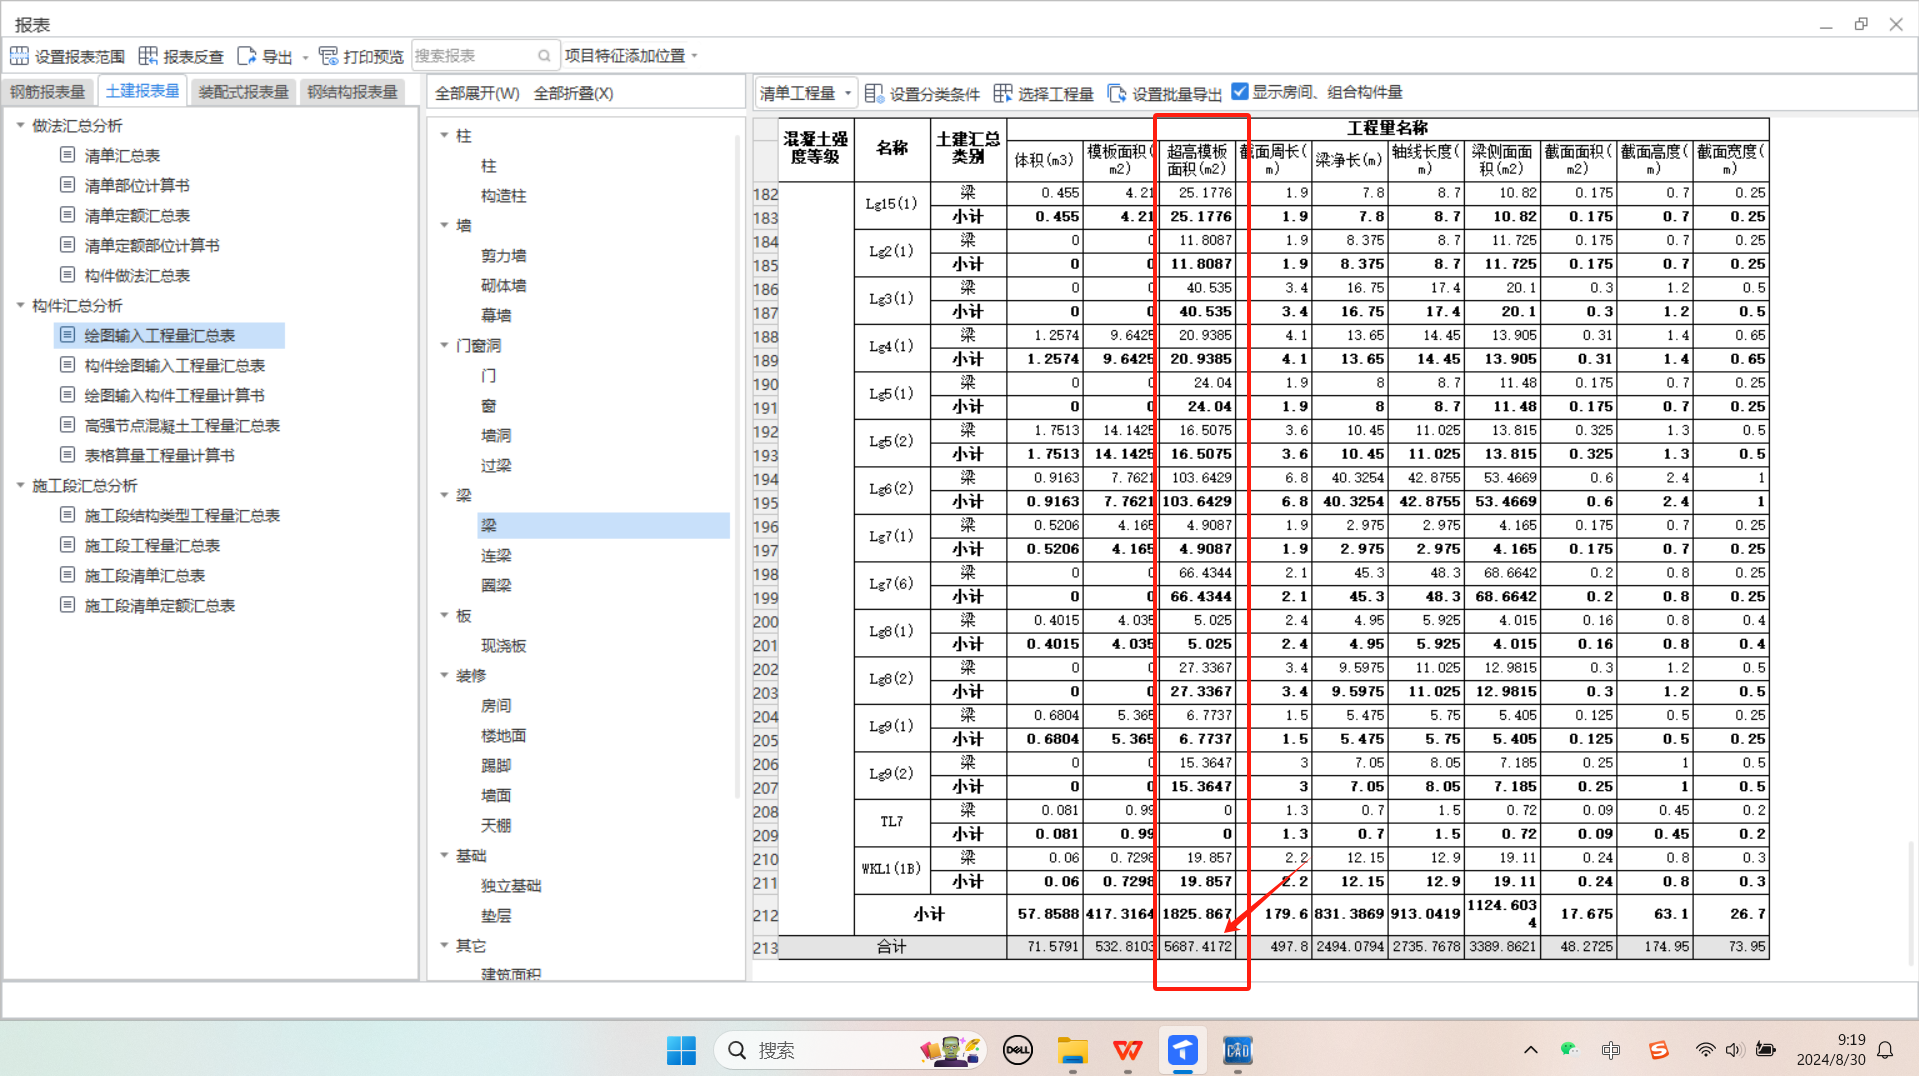Open WPS Office from taskbar
The height and width of the screenshot is (1076, 1919).
1127,1050
